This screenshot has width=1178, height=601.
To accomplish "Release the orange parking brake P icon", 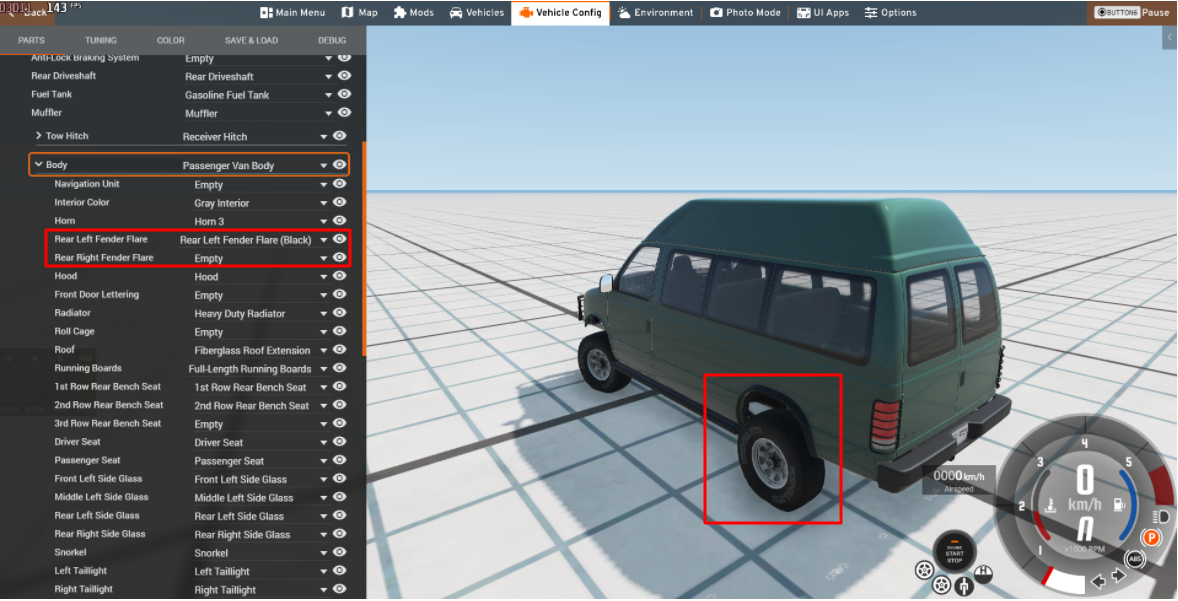I will [x=1151, y=537].
